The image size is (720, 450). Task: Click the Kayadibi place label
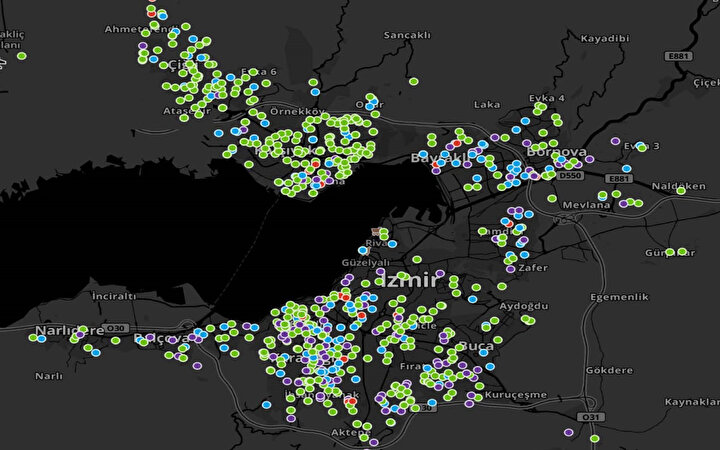click(x=604, y=39)
